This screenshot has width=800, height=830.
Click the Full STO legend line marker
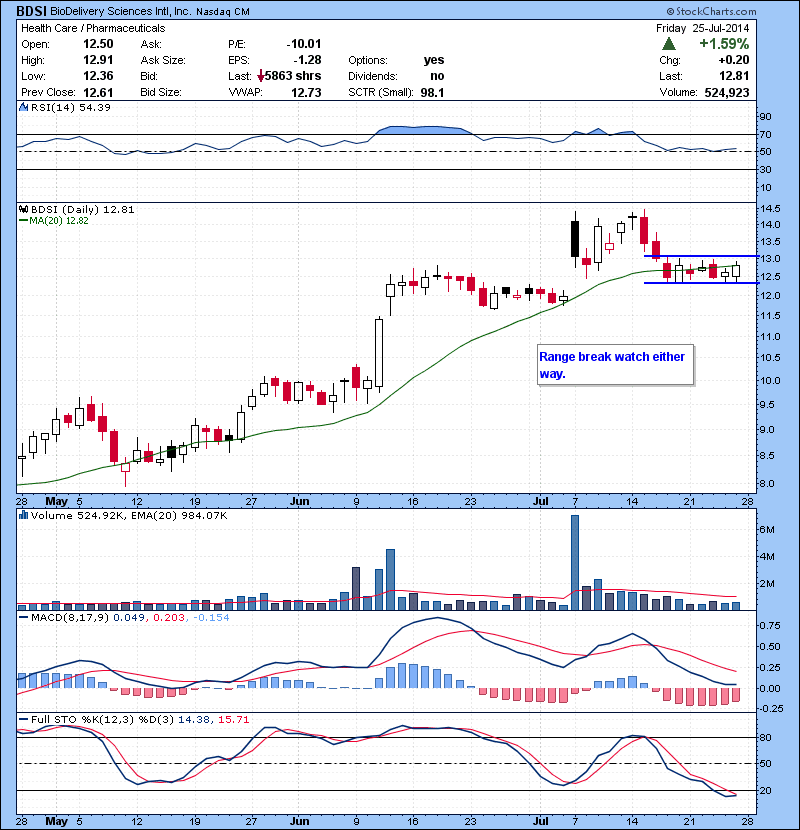tap(23, 719)
